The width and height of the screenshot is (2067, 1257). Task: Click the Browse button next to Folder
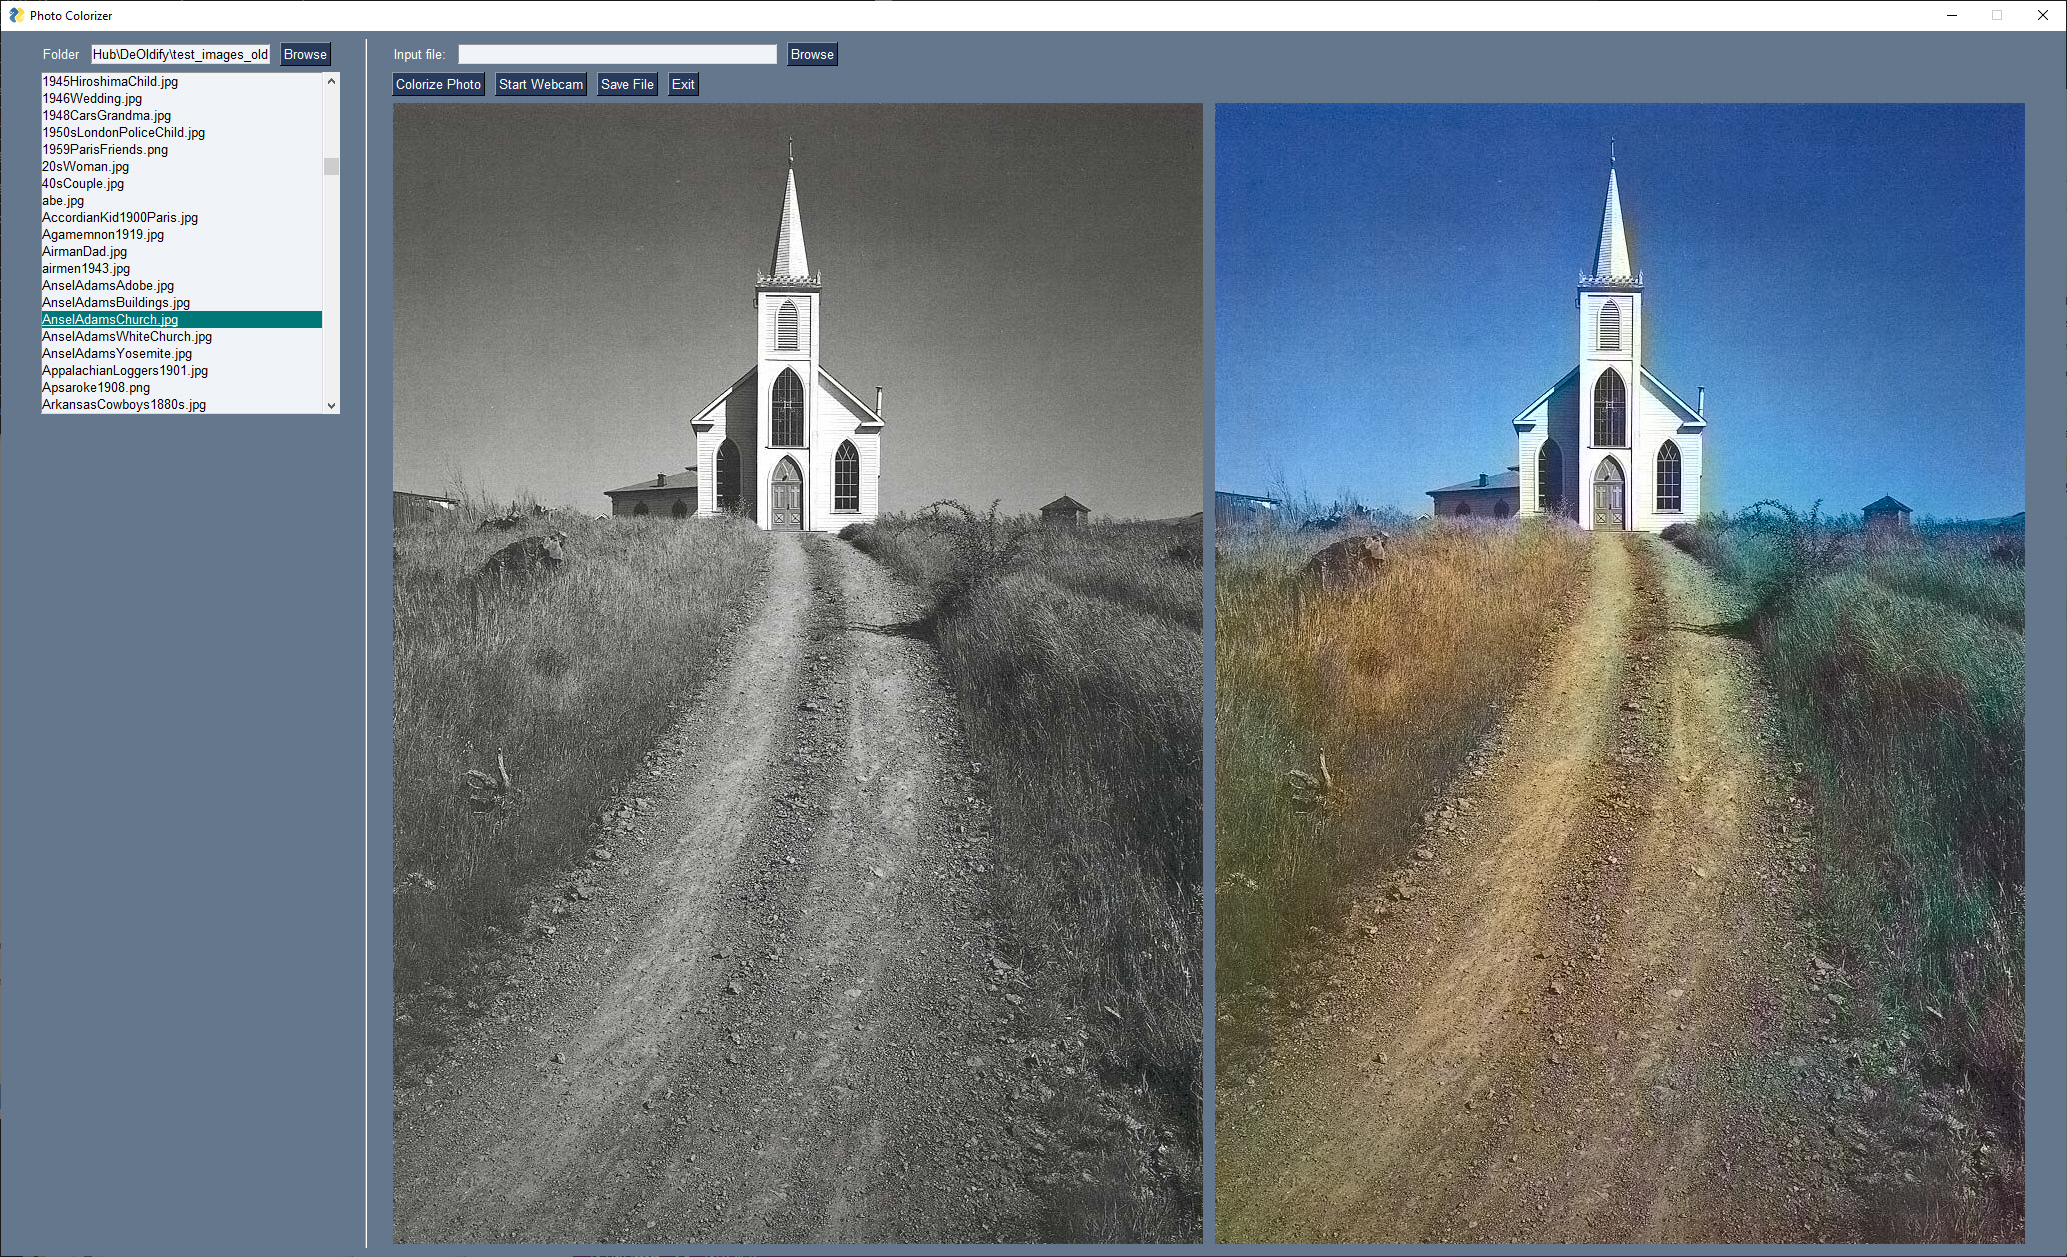(x=305, y=55)
